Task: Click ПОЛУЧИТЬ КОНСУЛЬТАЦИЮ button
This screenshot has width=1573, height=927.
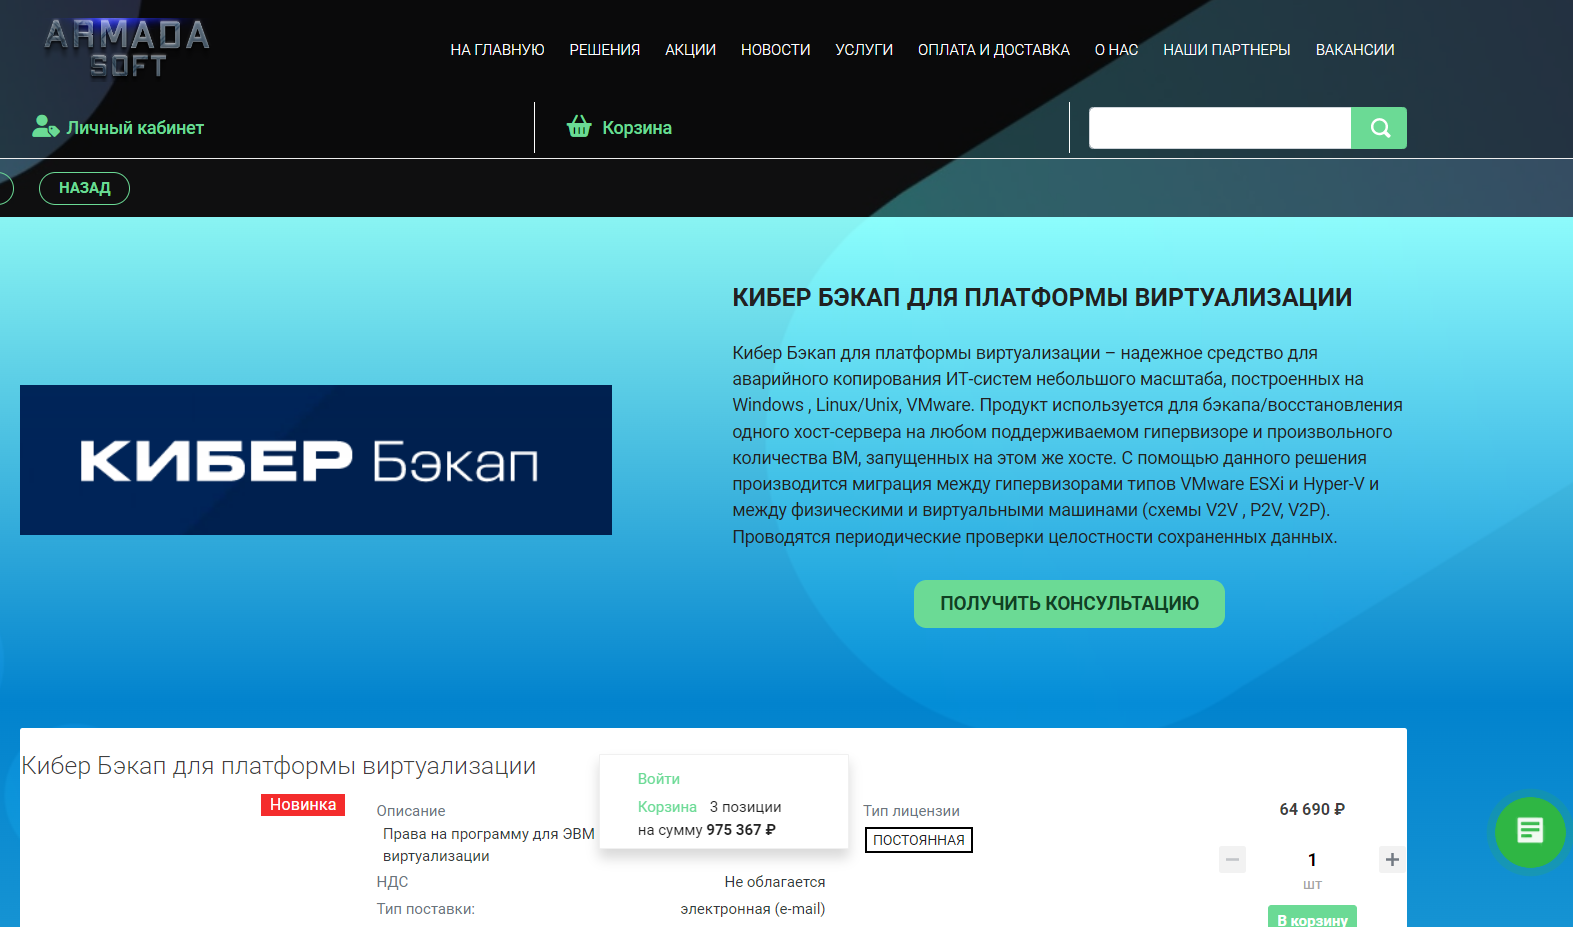Action: pyautogui.click(x=1069, y=604)
